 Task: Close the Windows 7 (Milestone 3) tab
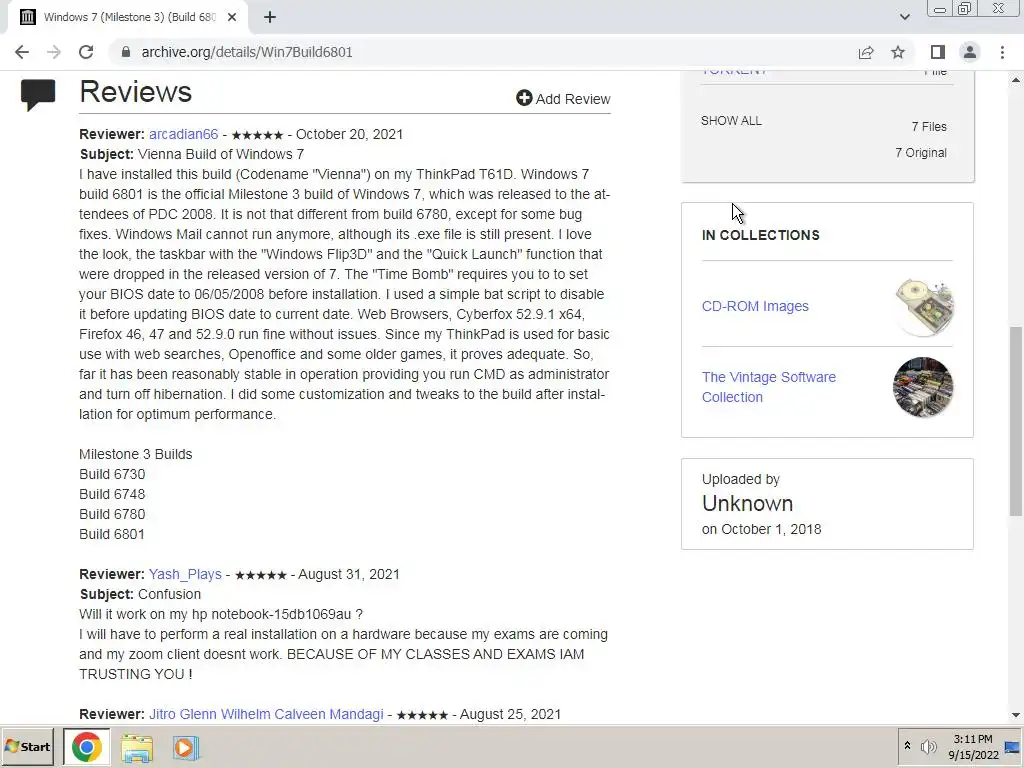(232, 18)
